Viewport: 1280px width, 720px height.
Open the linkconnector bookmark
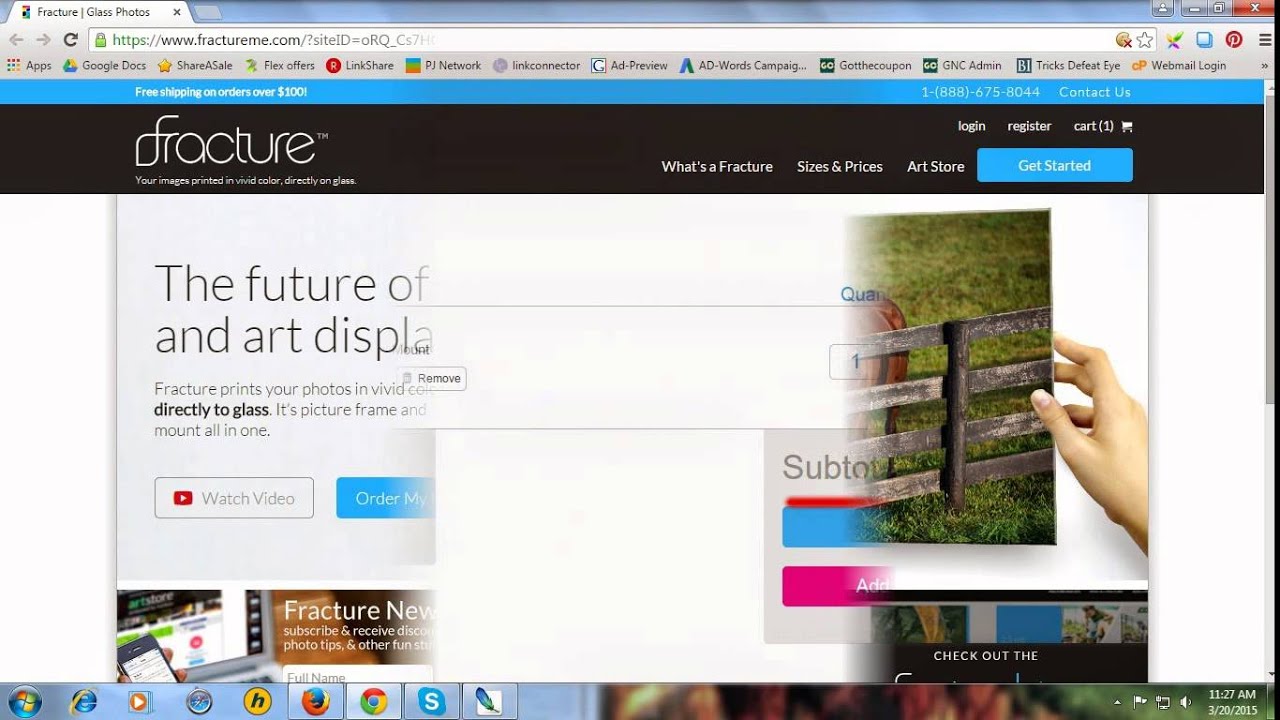537,65
